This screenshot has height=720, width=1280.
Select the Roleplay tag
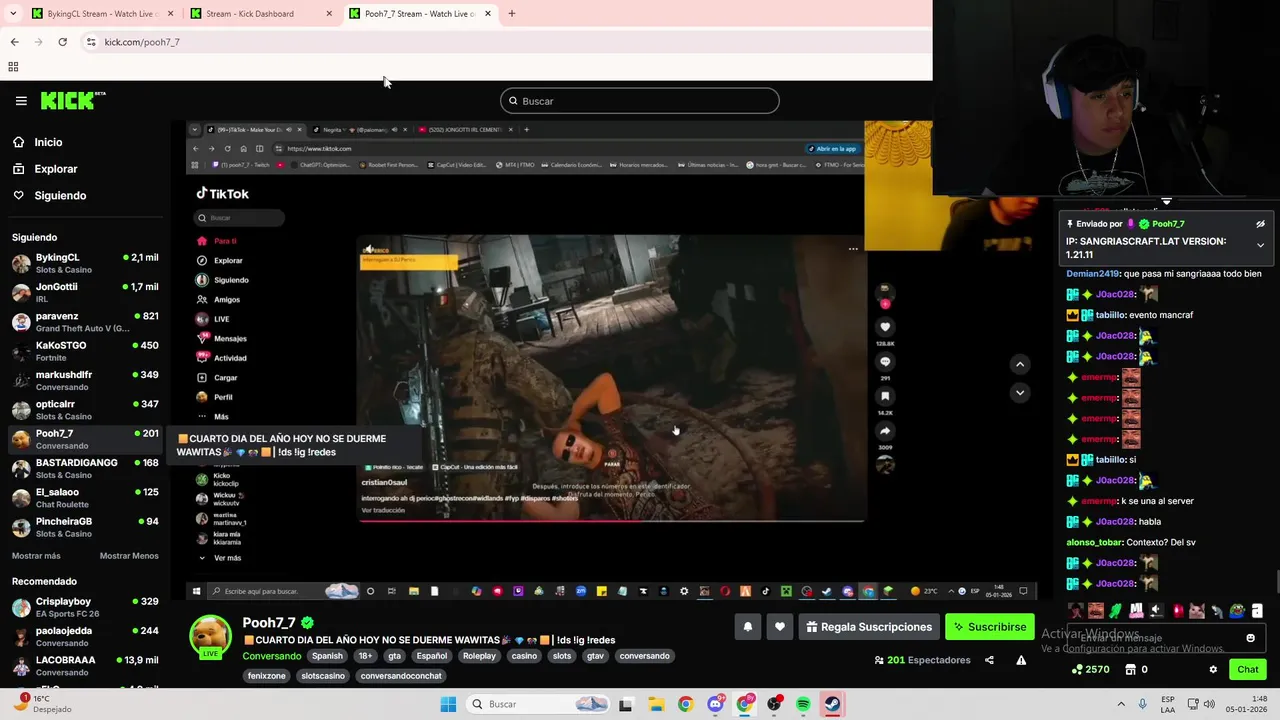[x=479, y=656]
